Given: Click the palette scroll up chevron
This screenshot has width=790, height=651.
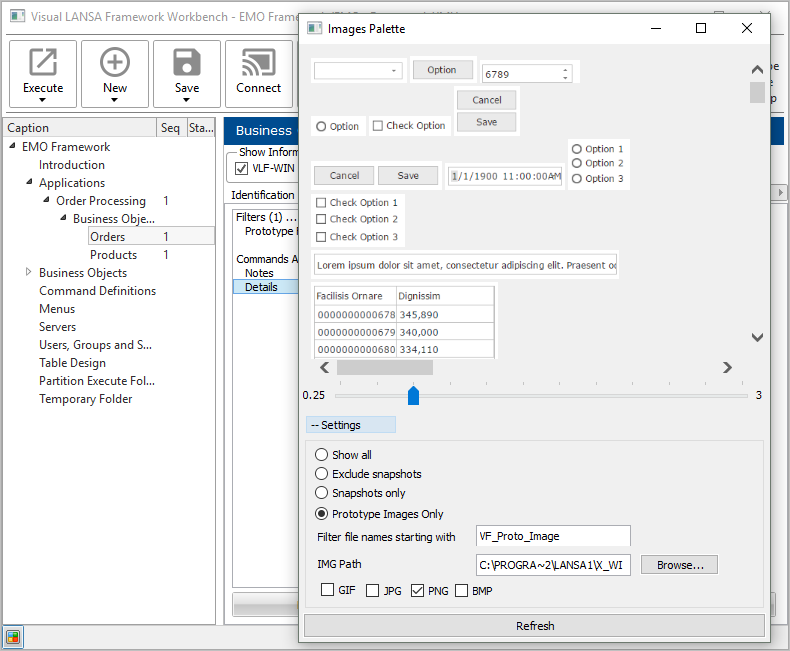Looking at the screenshot, I should tap(757, 70).
